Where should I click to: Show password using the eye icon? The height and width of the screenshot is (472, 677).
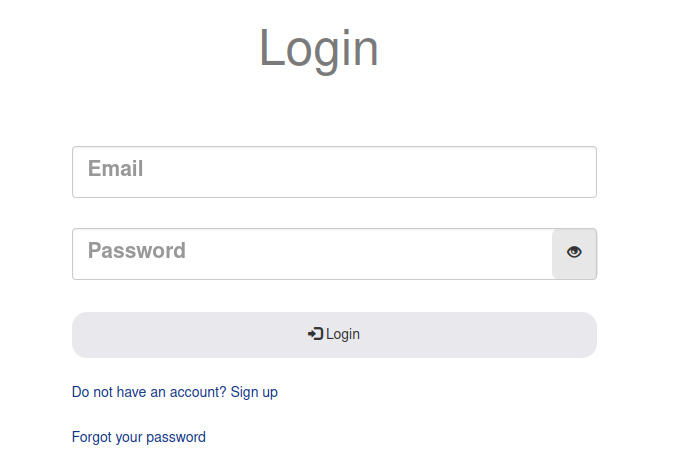click(x=574, y=253)
